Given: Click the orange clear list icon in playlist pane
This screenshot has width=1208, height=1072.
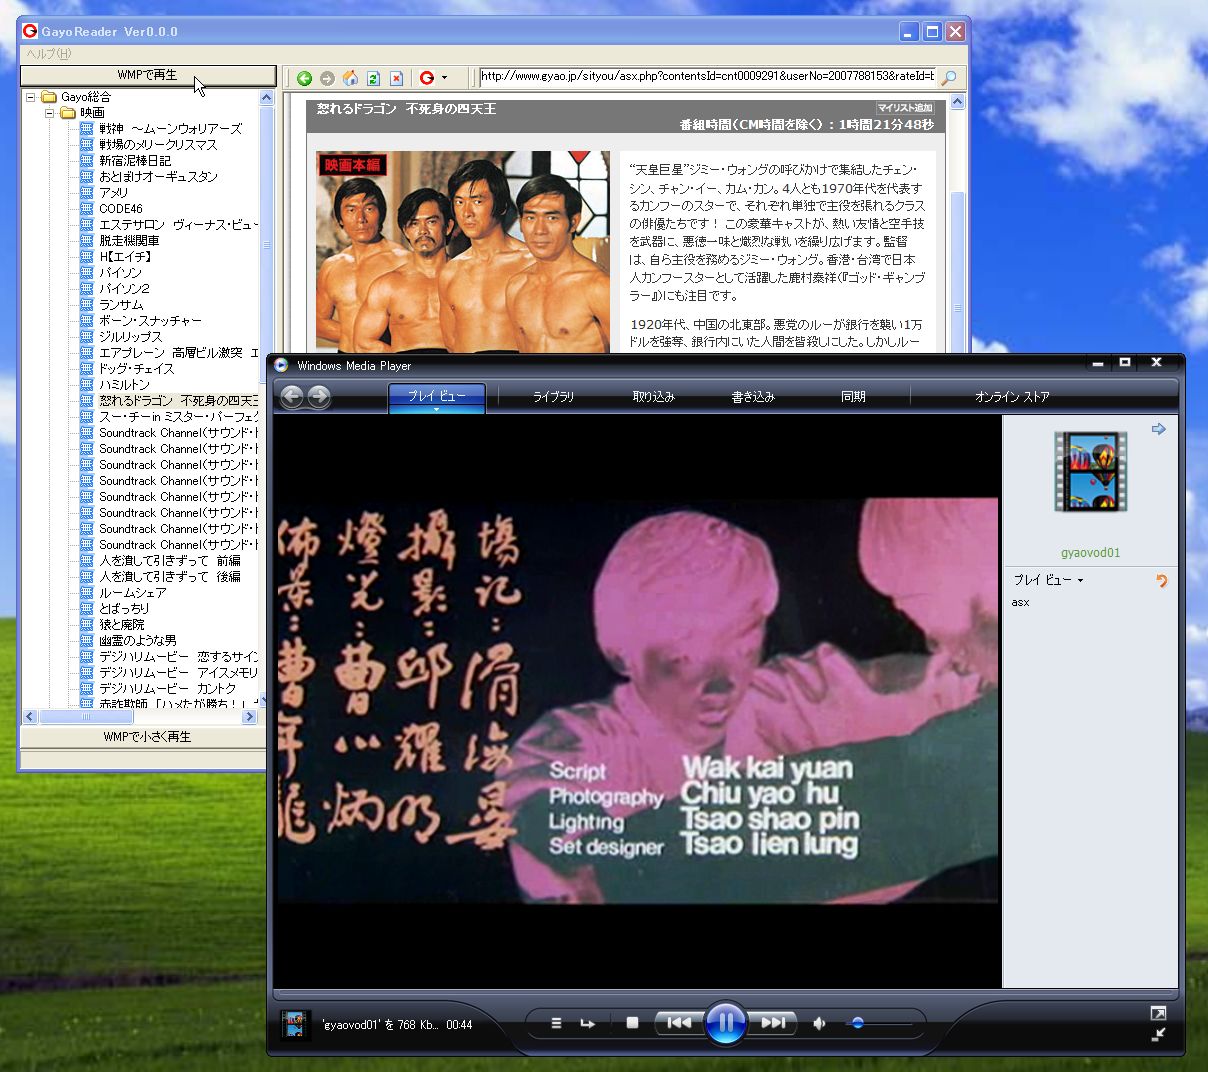Looking at the screenshot, I should click(x=1161, y=580).
